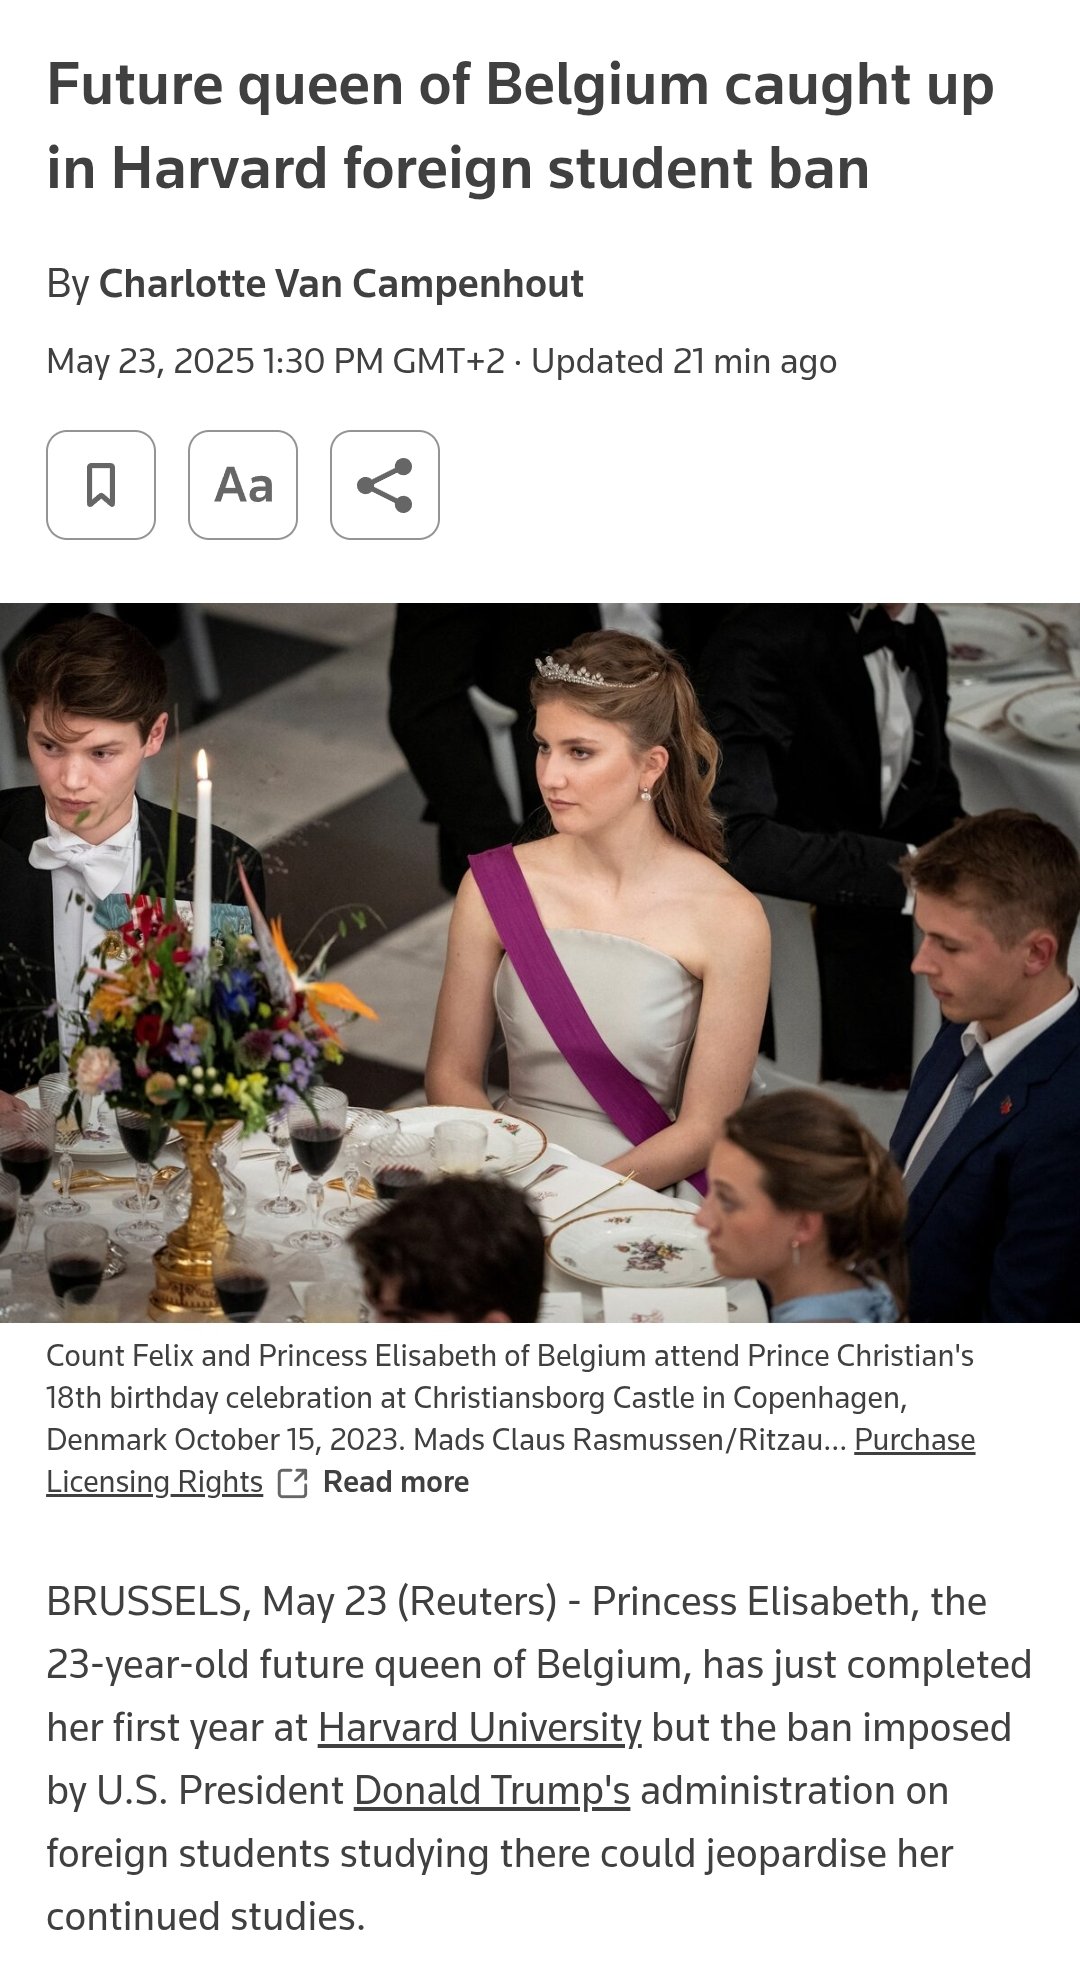
Task: Tap the Future queen of Belgium headline
Action: (520, 126)
